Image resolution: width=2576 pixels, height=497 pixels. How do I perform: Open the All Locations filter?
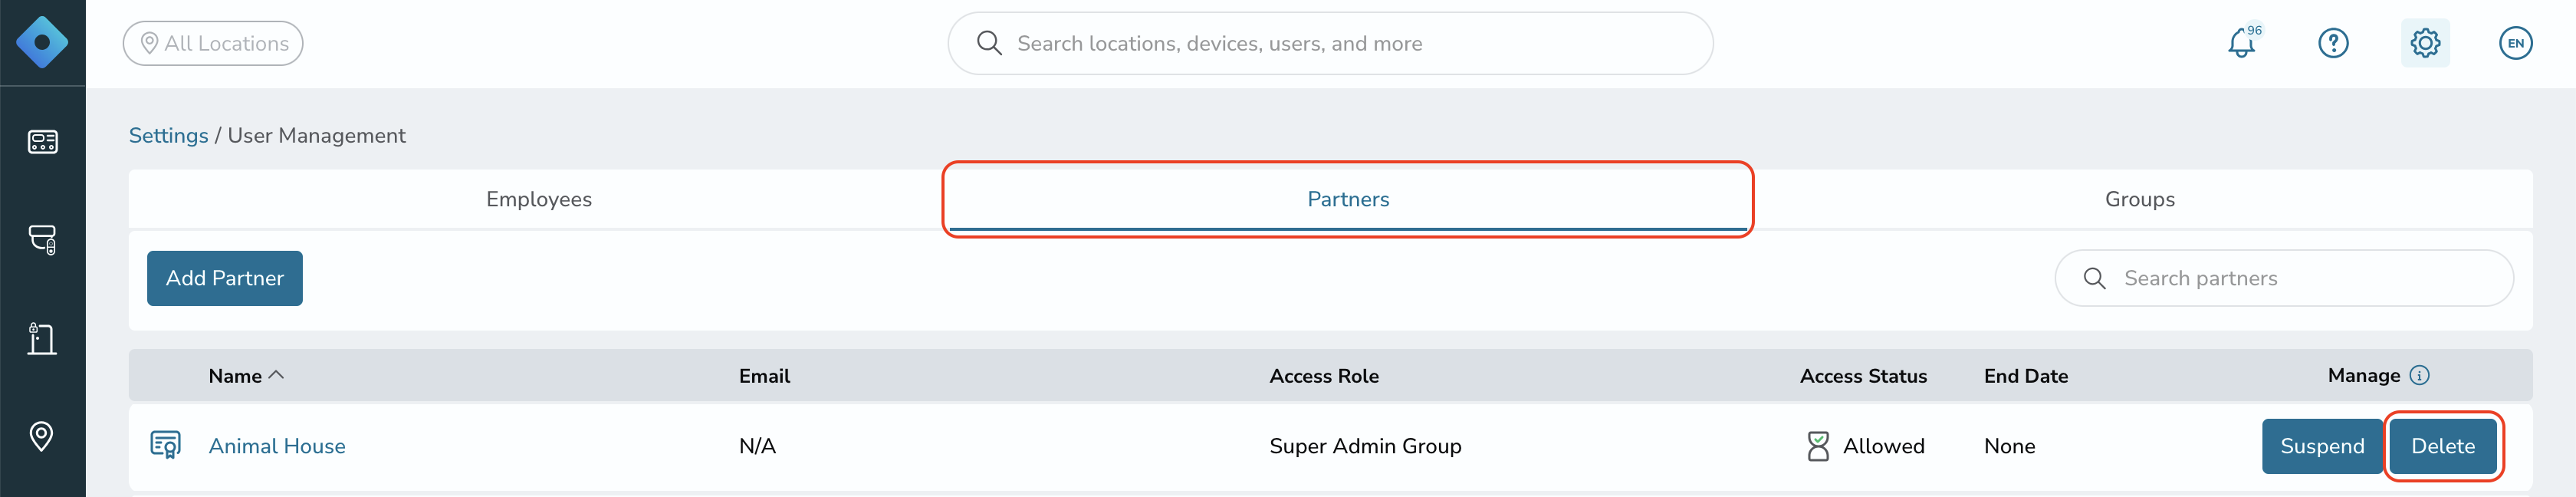point(213,43)
